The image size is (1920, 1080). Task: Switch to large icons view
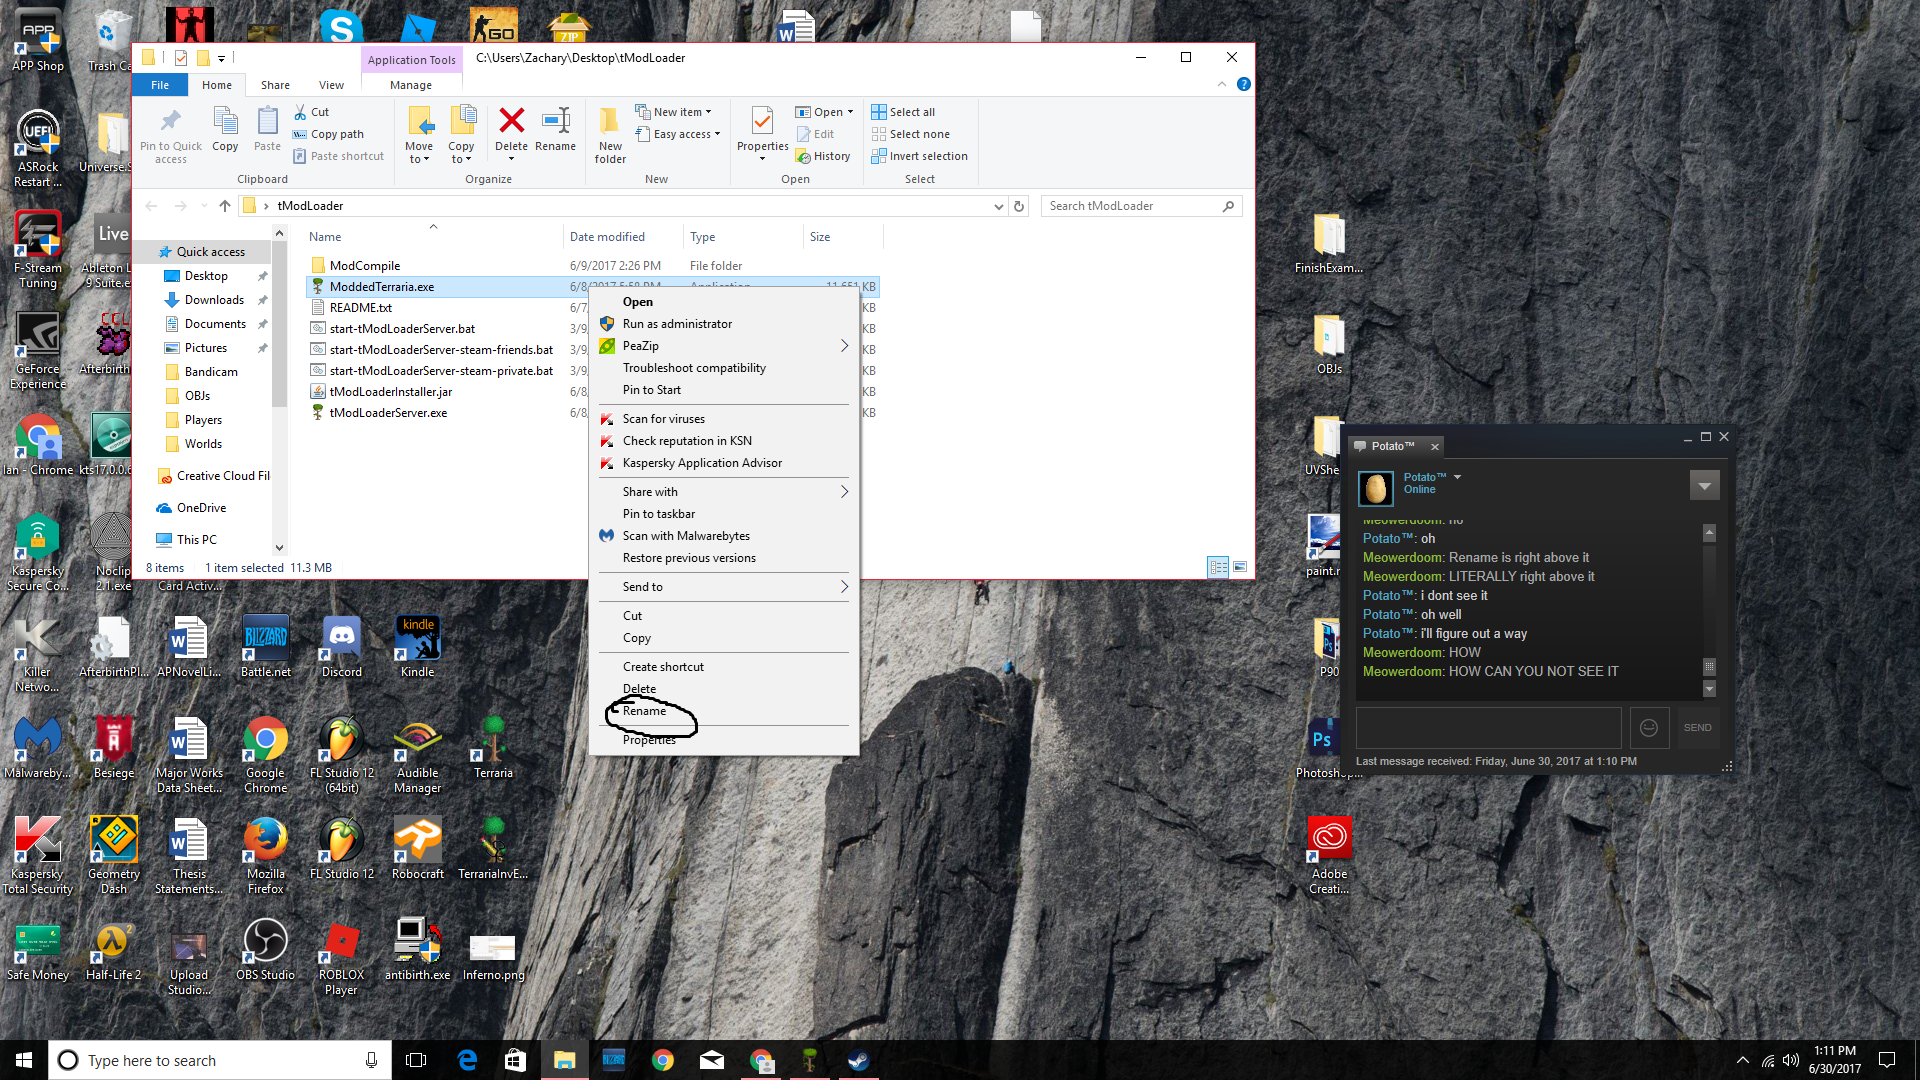click(x=1240, y=567)
